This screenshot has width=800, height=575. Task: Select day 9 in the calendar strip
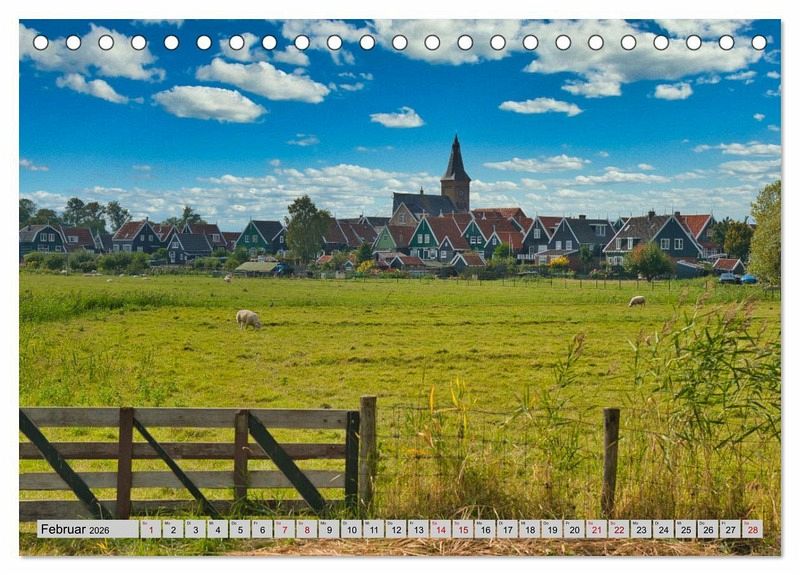point(329,529)
